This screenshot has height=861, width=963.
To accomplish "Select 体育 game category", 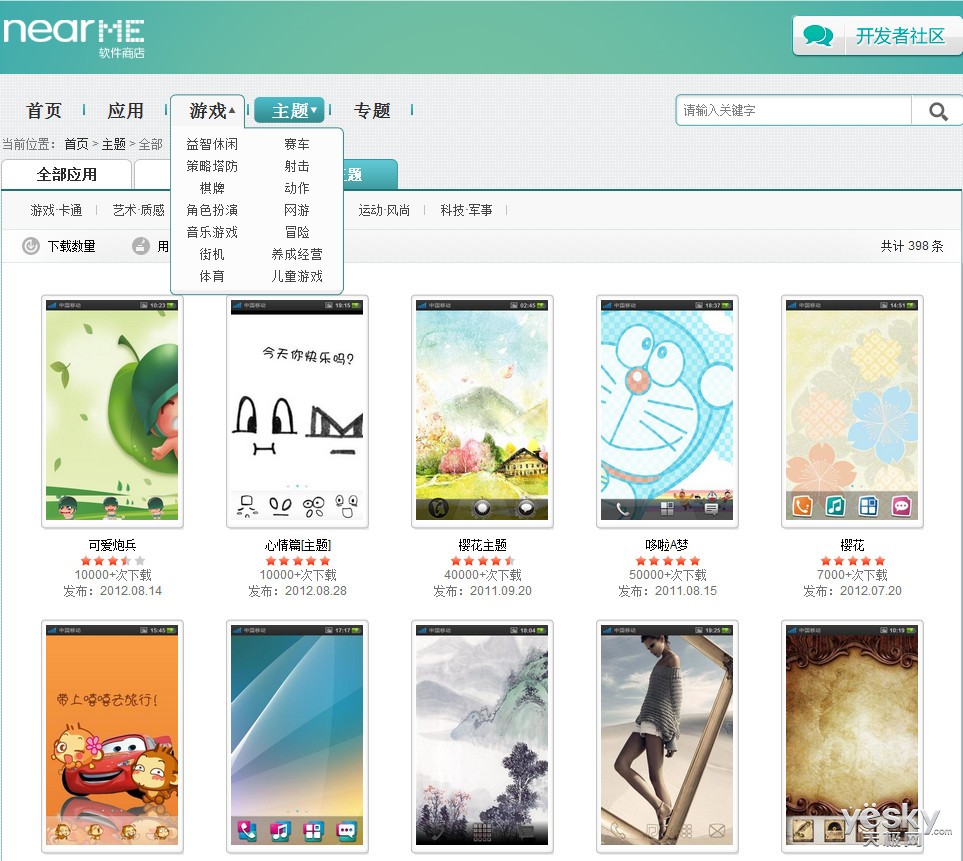I will coord(212,276).
